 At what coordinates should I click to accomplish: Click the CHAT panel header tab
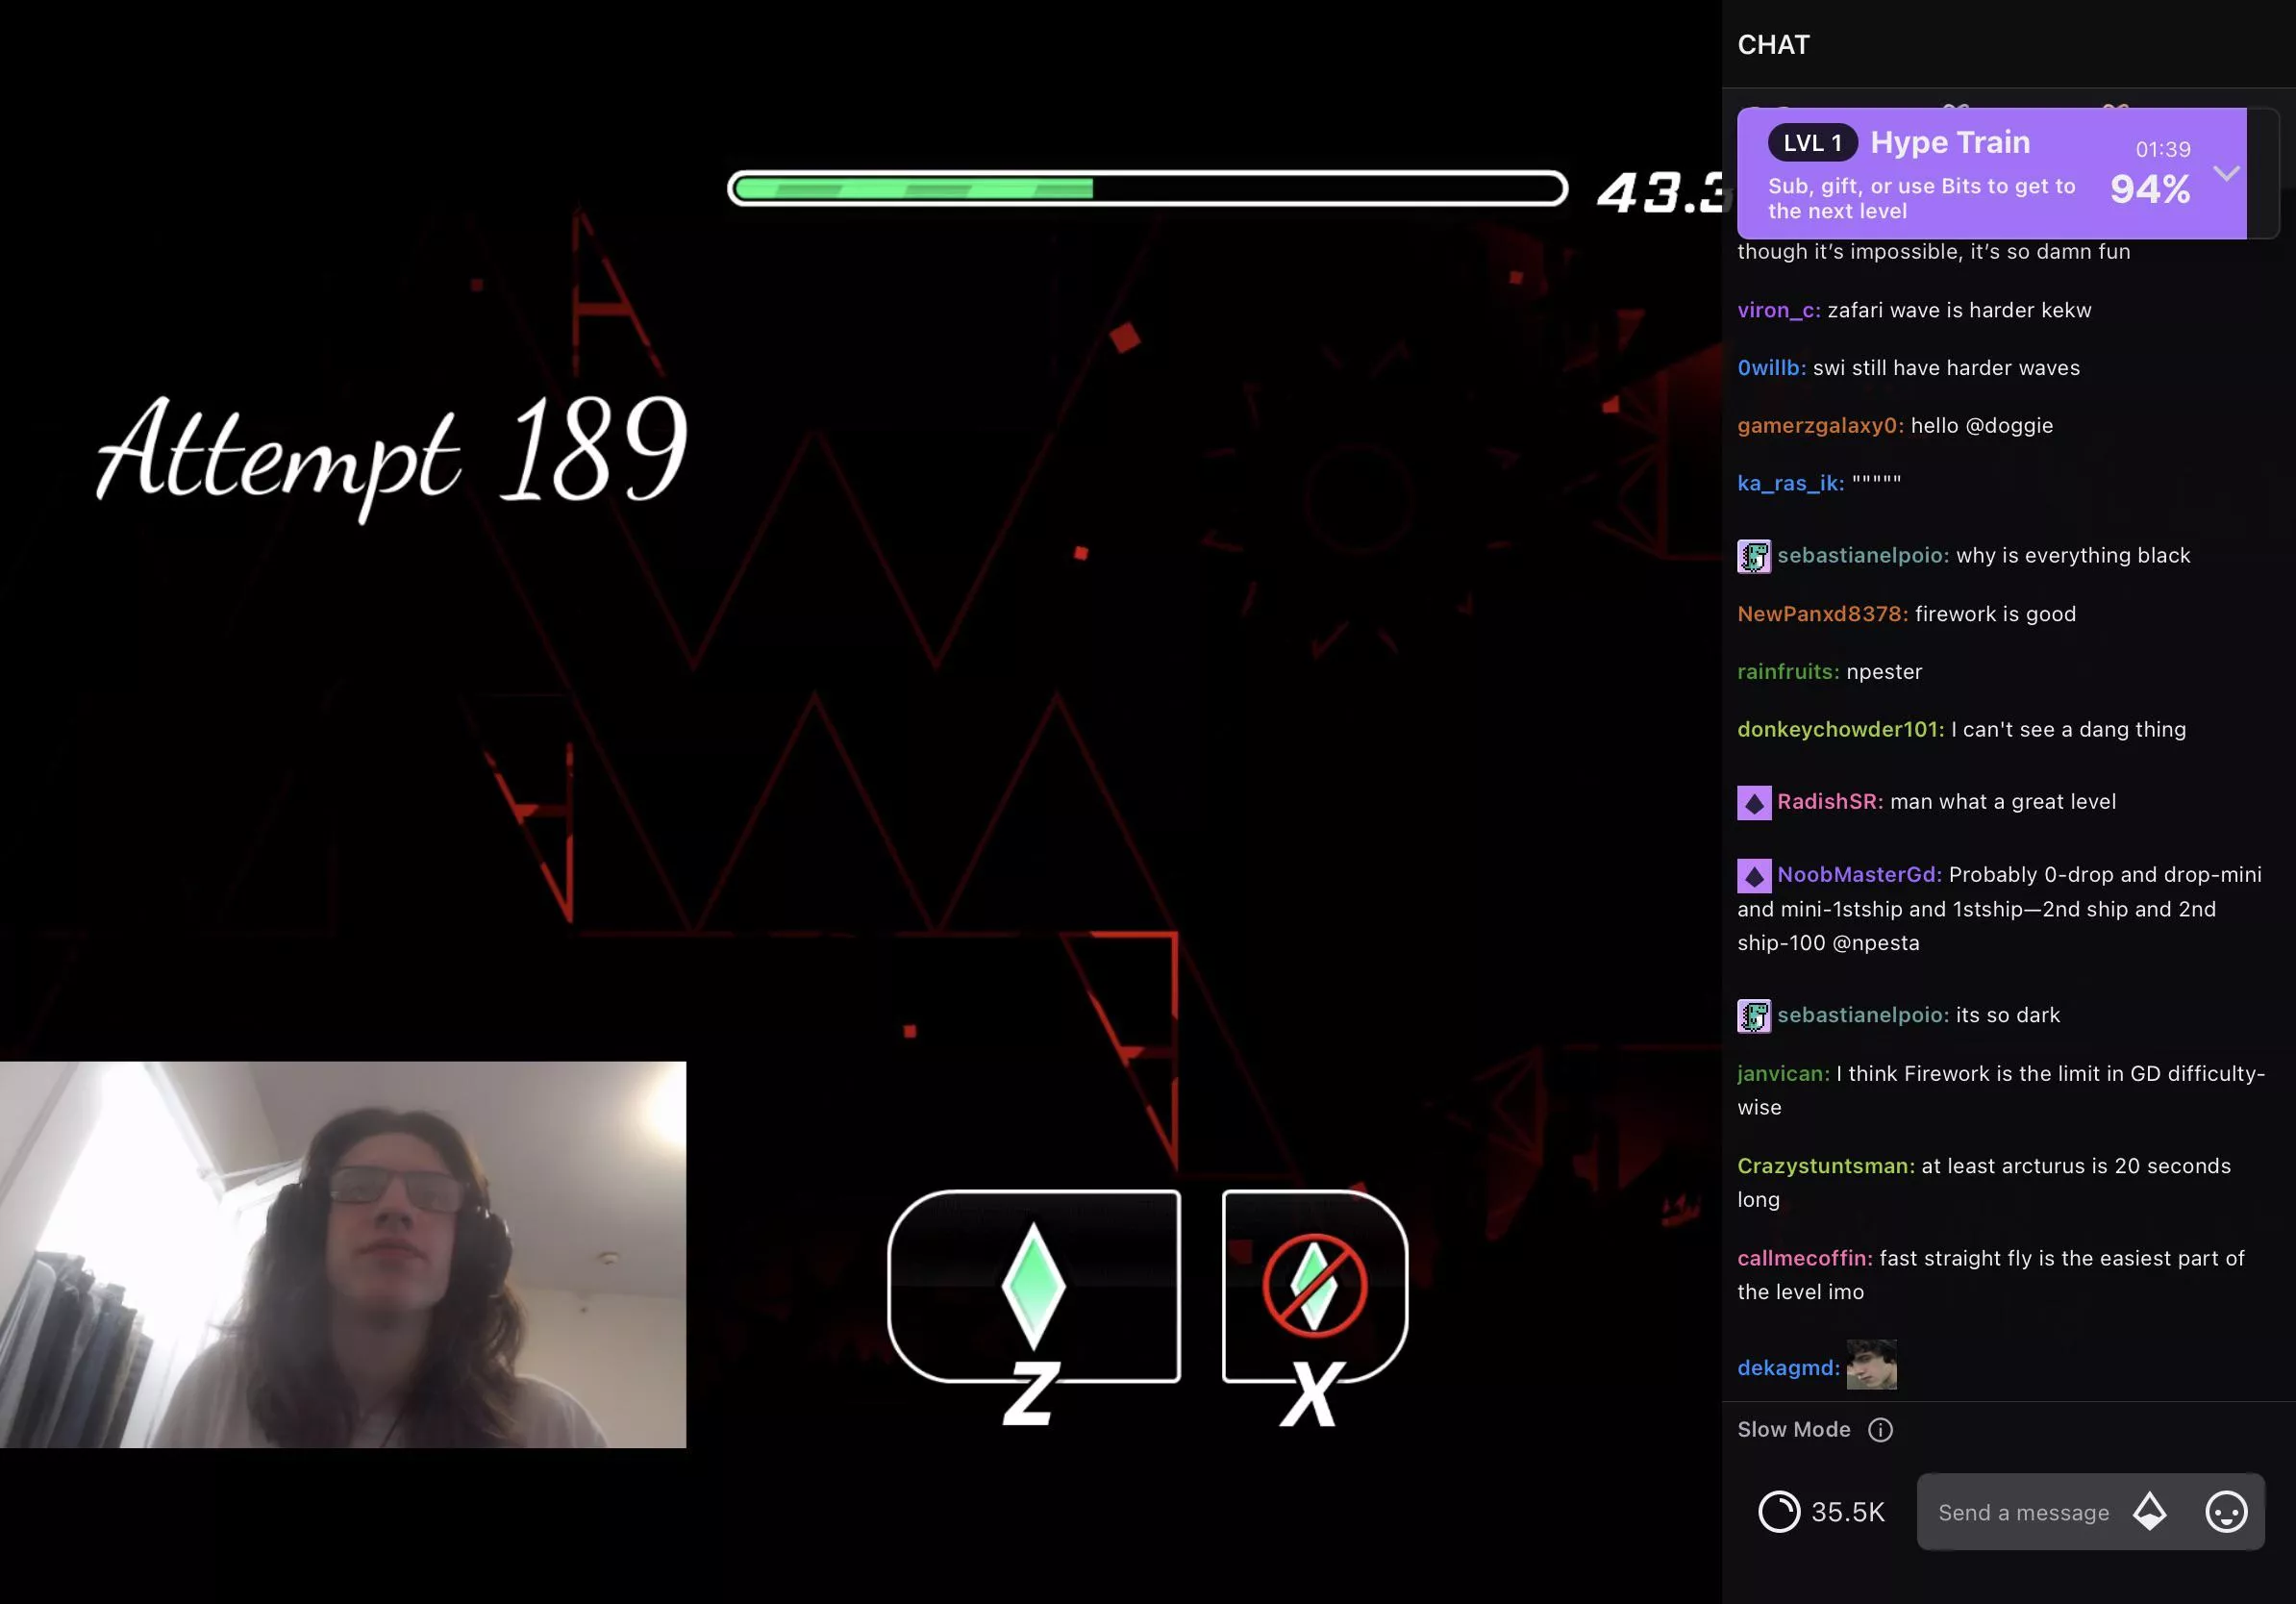(x=1774, y=43)
